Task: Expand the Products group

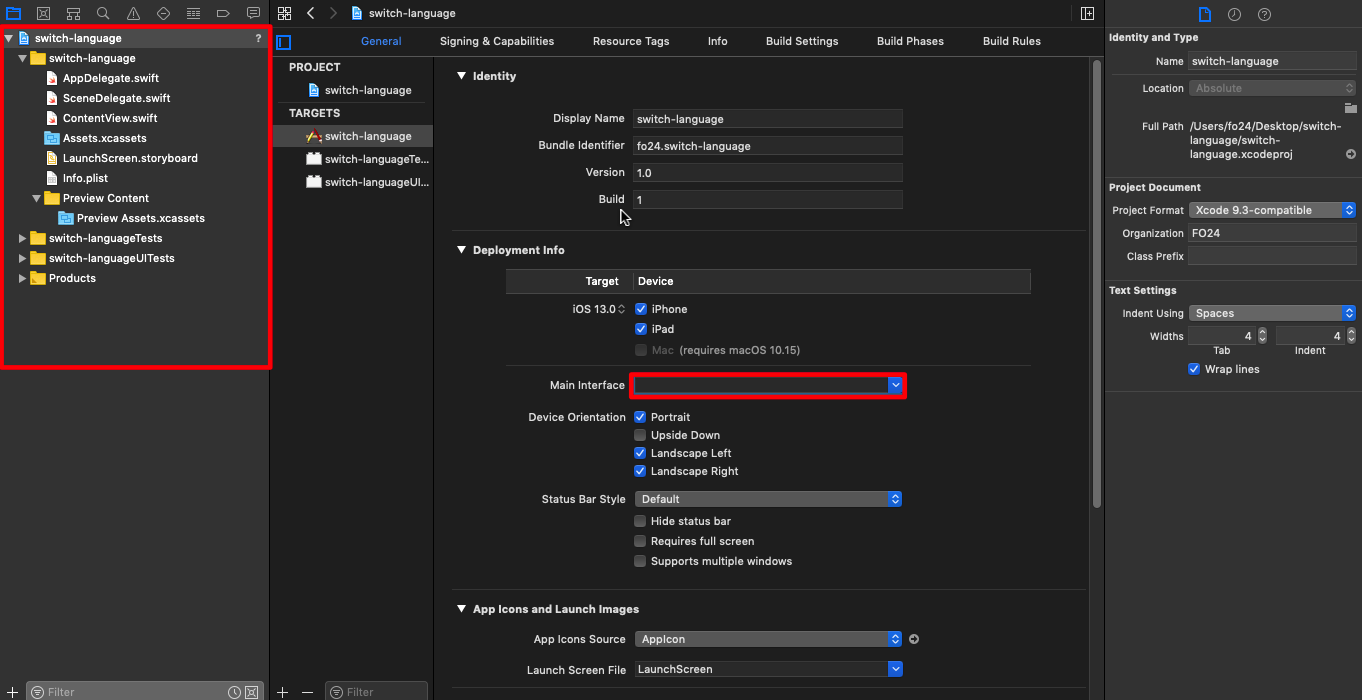Action: tap(23, 278)
